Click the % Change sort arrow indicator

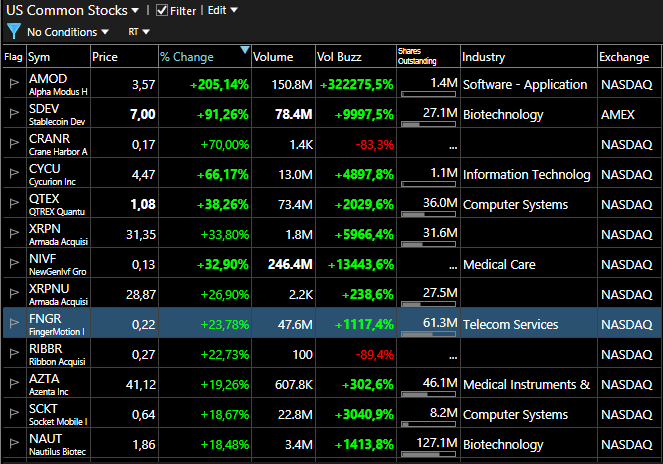244,50
